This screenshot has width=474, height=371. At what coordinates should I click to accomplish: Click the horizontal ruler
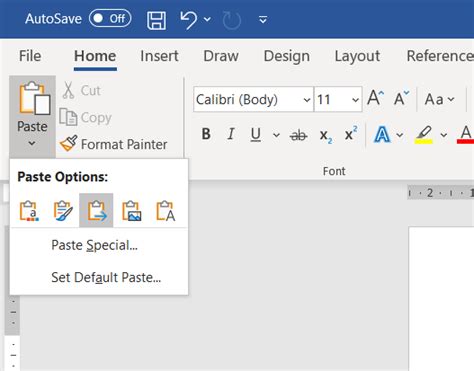tap(440, 193)
